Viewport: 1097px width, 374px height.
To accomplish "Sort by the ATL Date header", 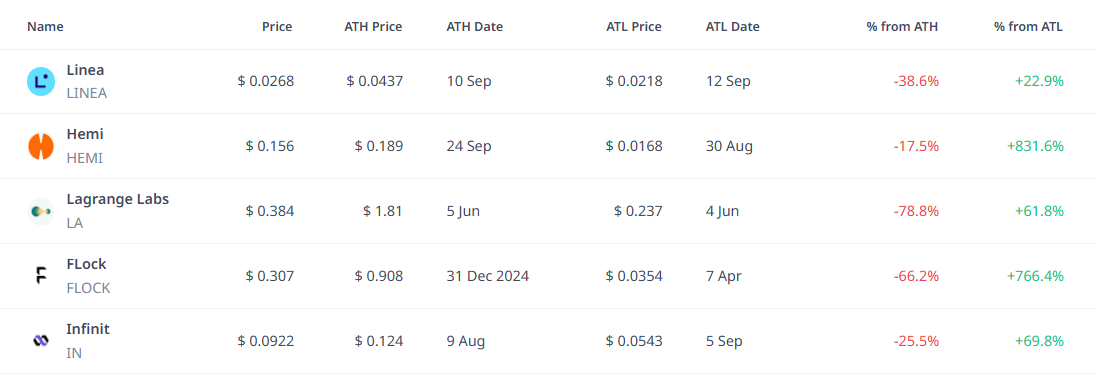I will point(732,27).
